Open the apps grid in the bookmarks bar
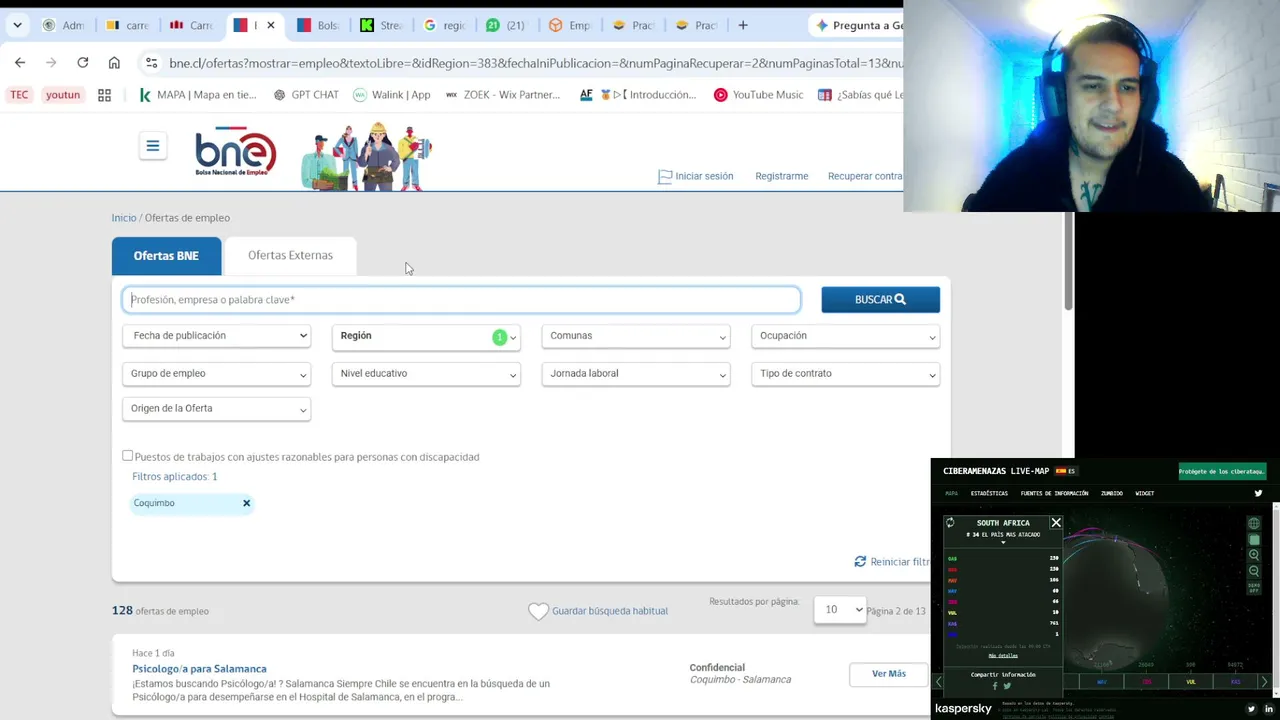The width and height of the screenshot is (1280, 720). (x=104, y=95)
